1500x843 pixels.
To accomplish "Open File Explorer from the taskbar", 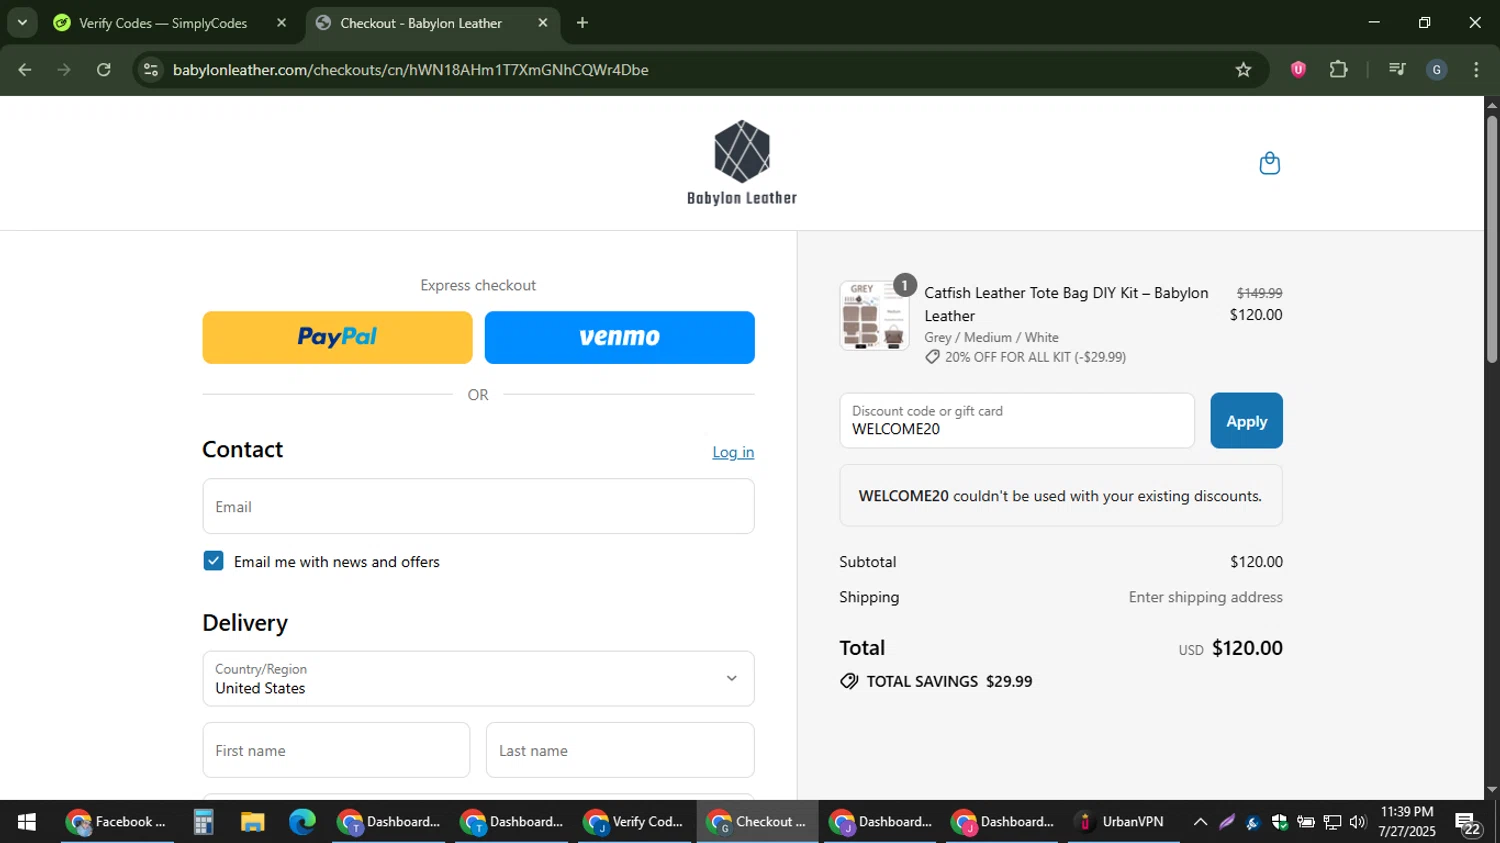I will [252, 822].
